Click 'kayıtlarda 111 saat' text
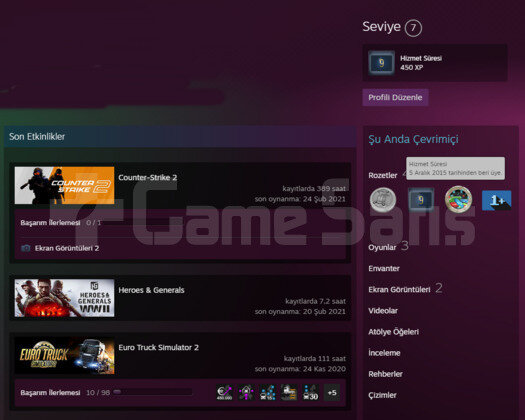The width and height of the screenshot is (525, 420). (x=314, y=358)
